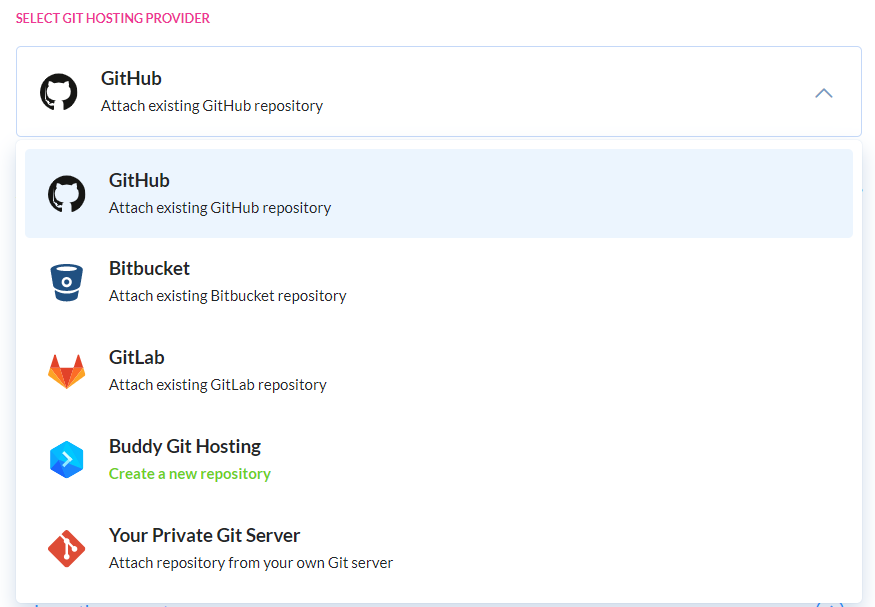Choose Buddy Git Hosting as provider
The width and height of the screenshot is (875, 607).
(439, 460)
